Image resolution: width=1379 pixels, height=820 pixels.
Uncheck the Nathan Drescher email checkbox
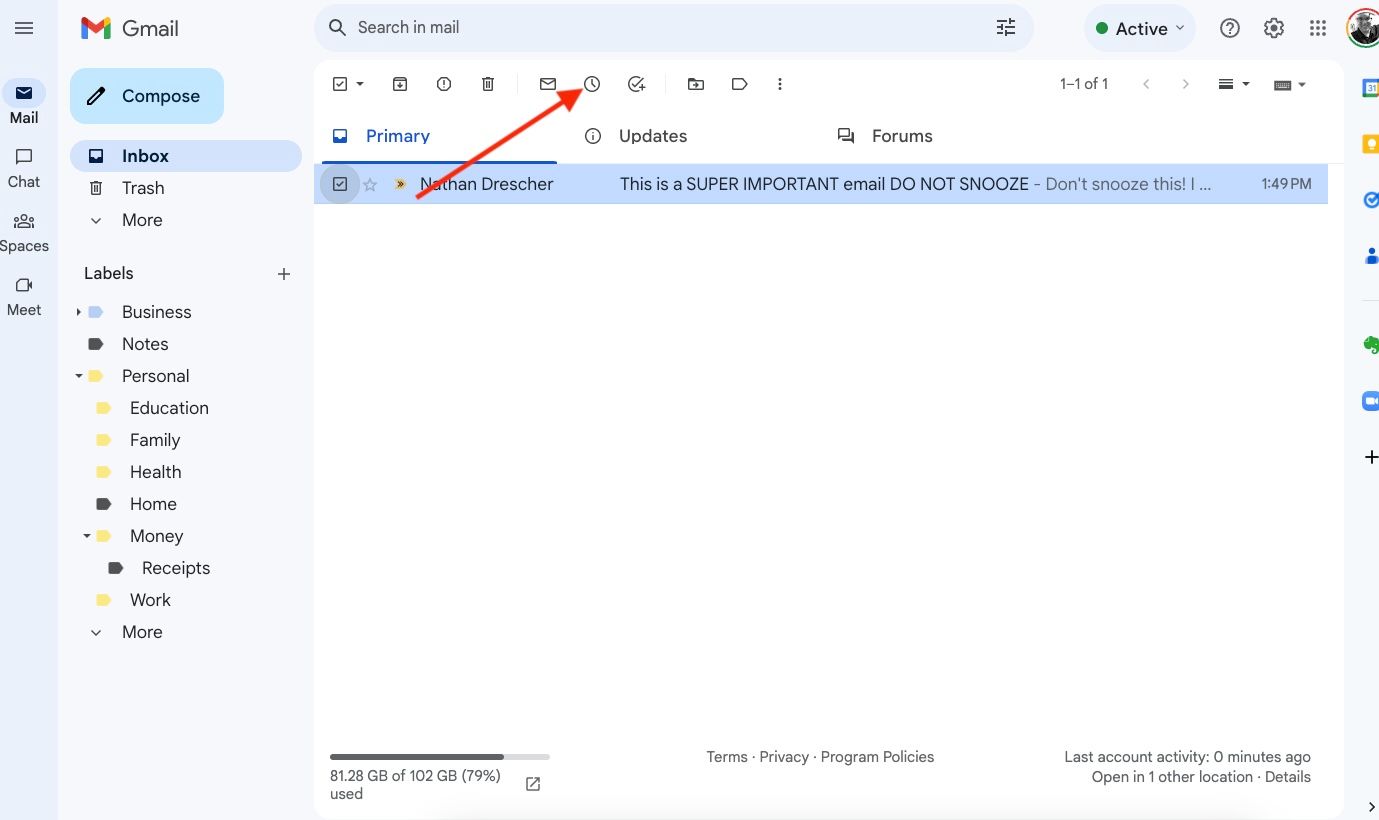pyautogui.click(x=340, y=184)
